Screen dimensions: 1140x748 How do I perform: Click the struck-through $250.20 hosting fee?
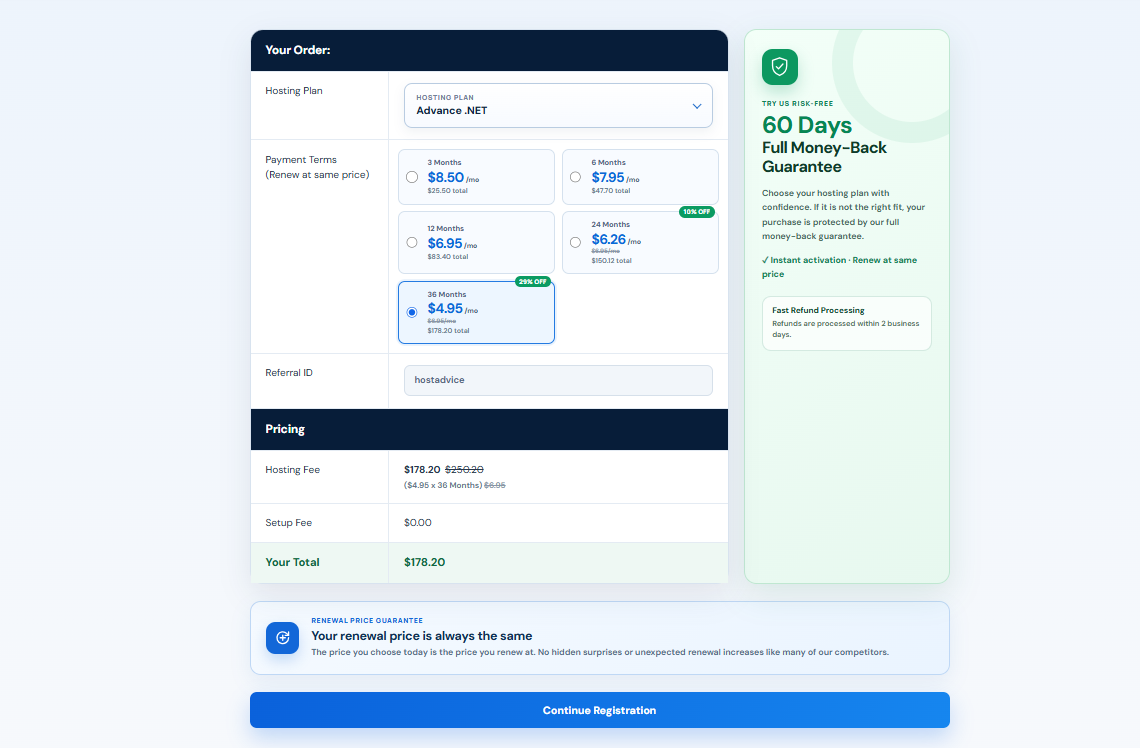[x=464, y=470]
